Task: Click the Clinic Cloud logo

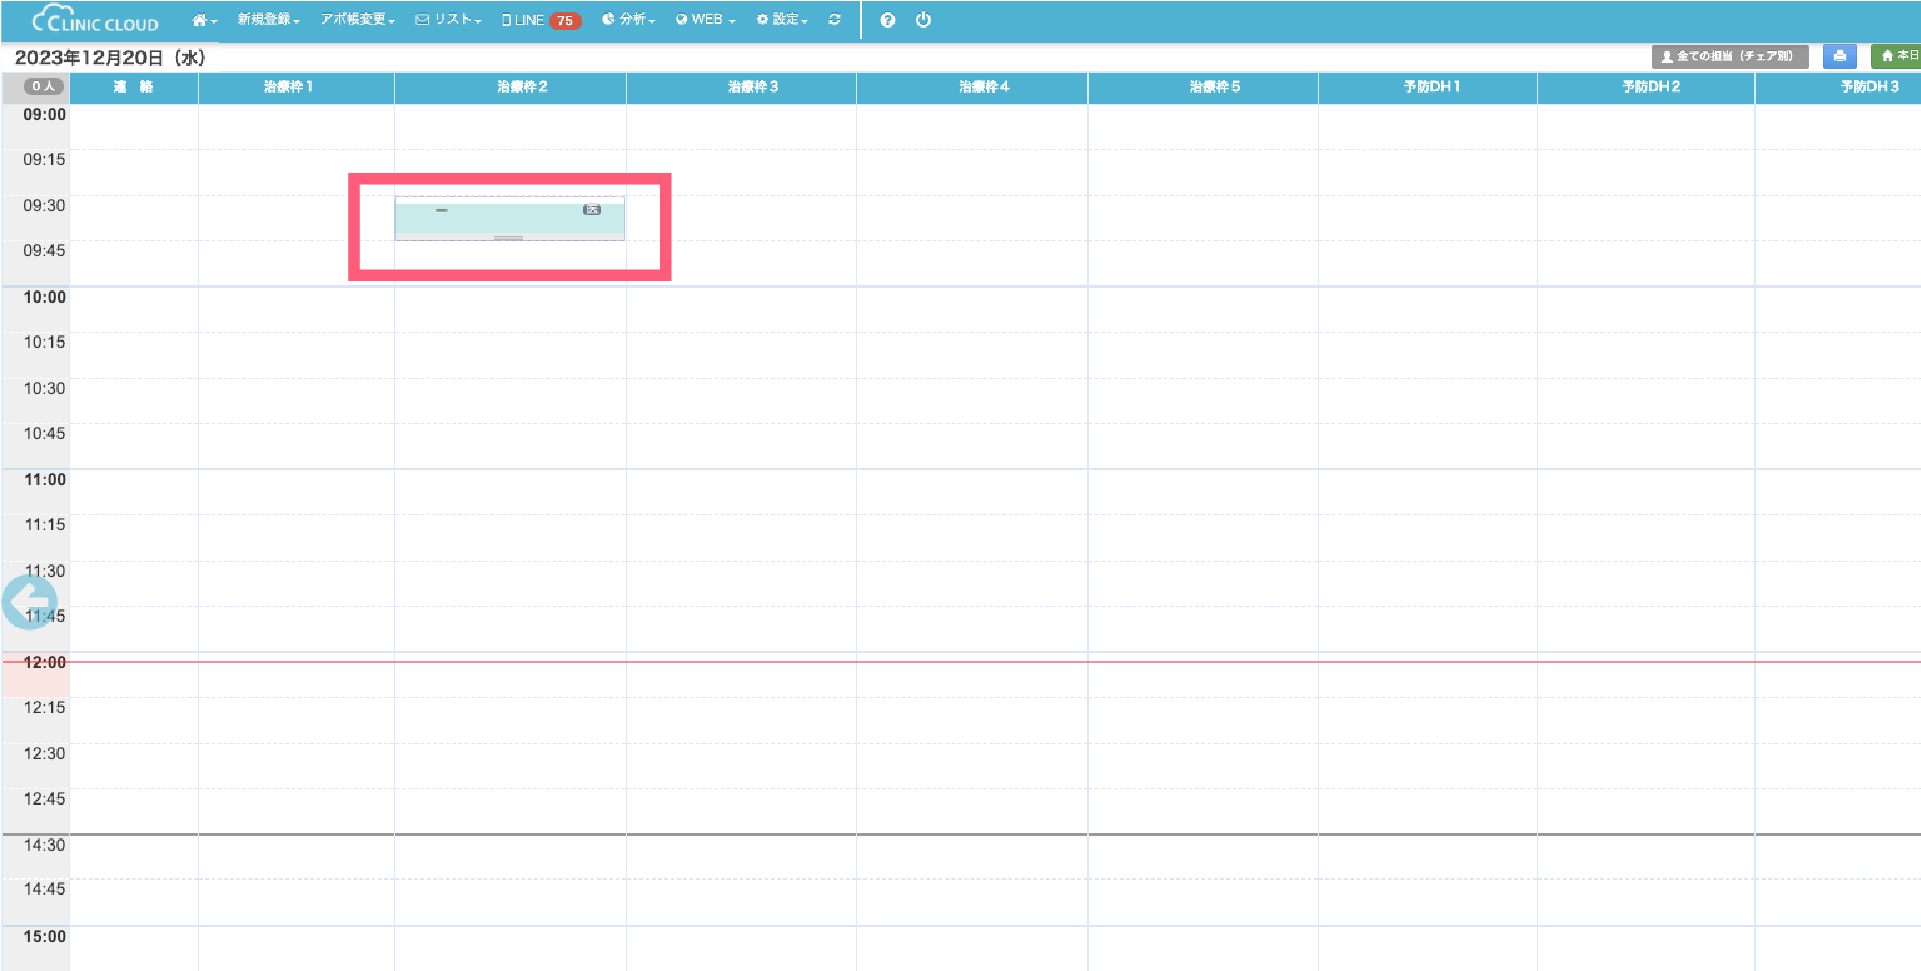Action: click(x=95, y=20)
